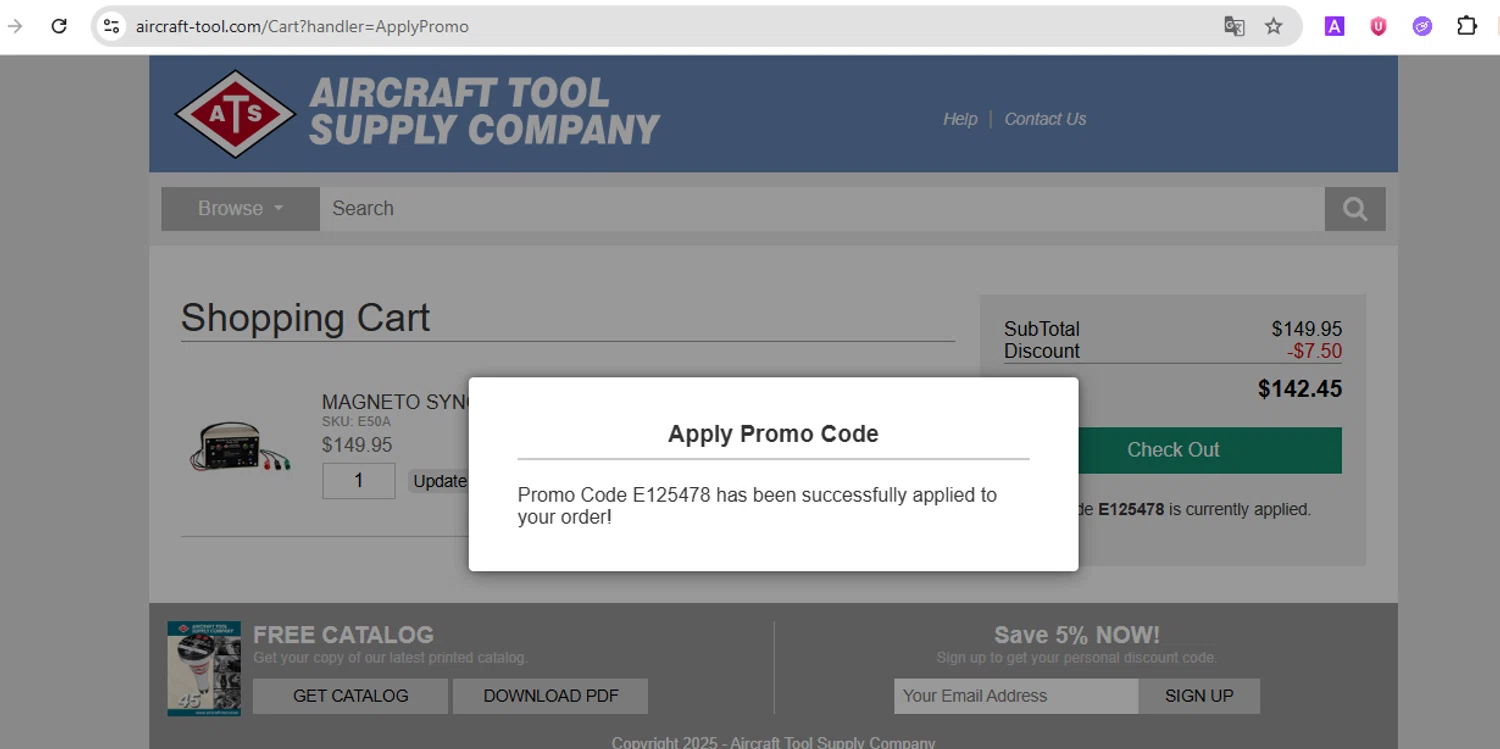Click the copyright footer text
1500x749 pixels.
pos(773,743)
